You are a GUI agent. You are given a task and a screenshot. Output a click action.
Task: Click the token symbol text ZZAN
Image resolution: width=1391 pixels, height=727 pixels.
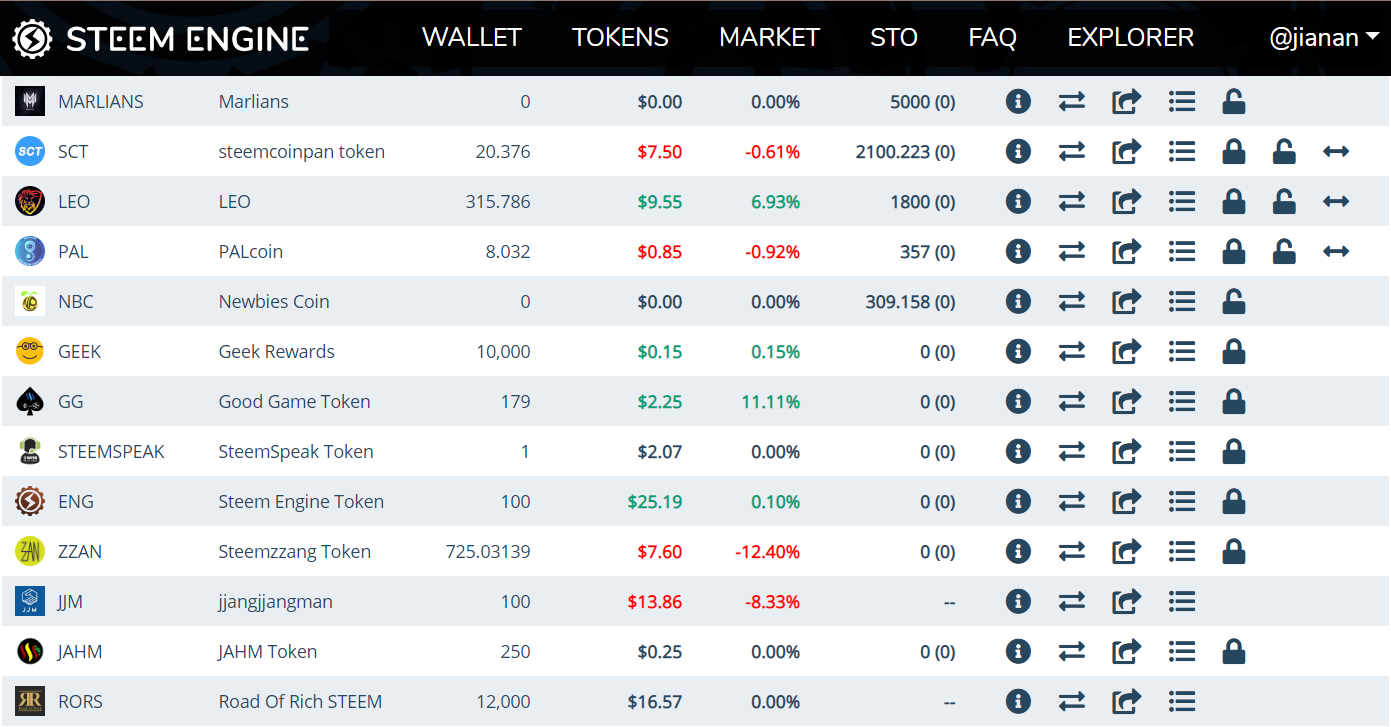coord(80,552)
